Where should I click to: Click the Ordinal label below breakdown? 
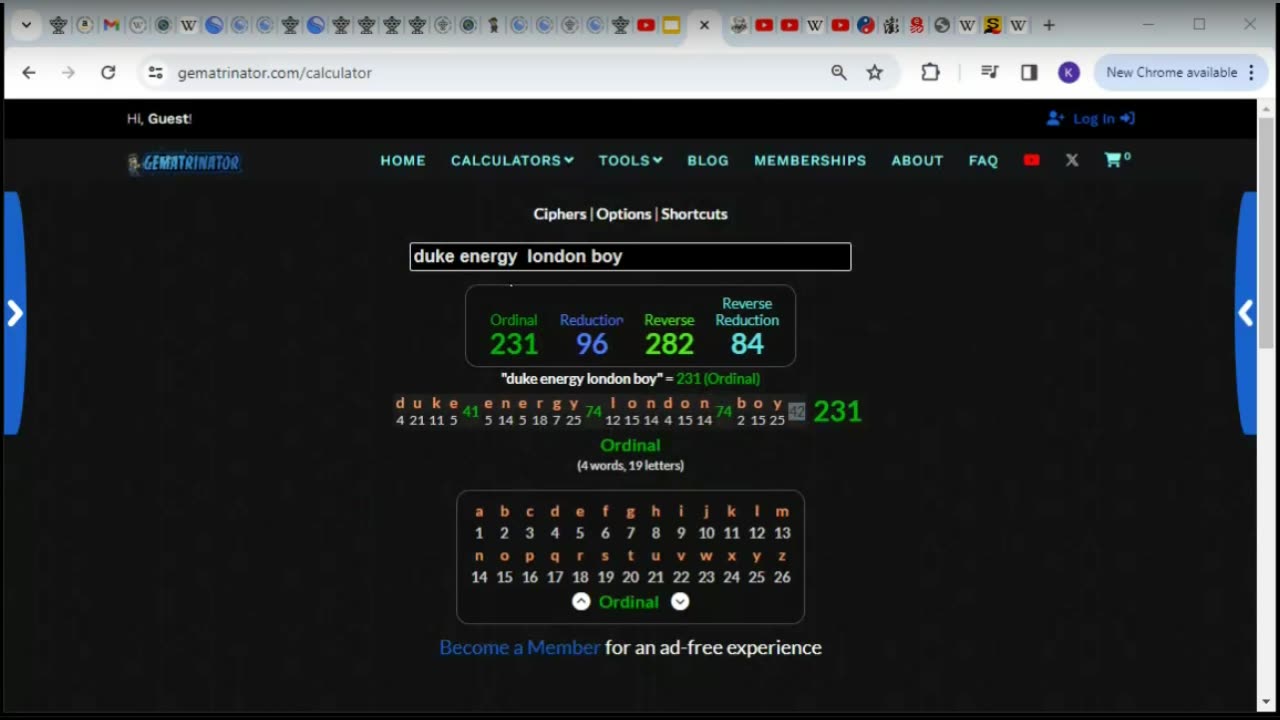630,445
